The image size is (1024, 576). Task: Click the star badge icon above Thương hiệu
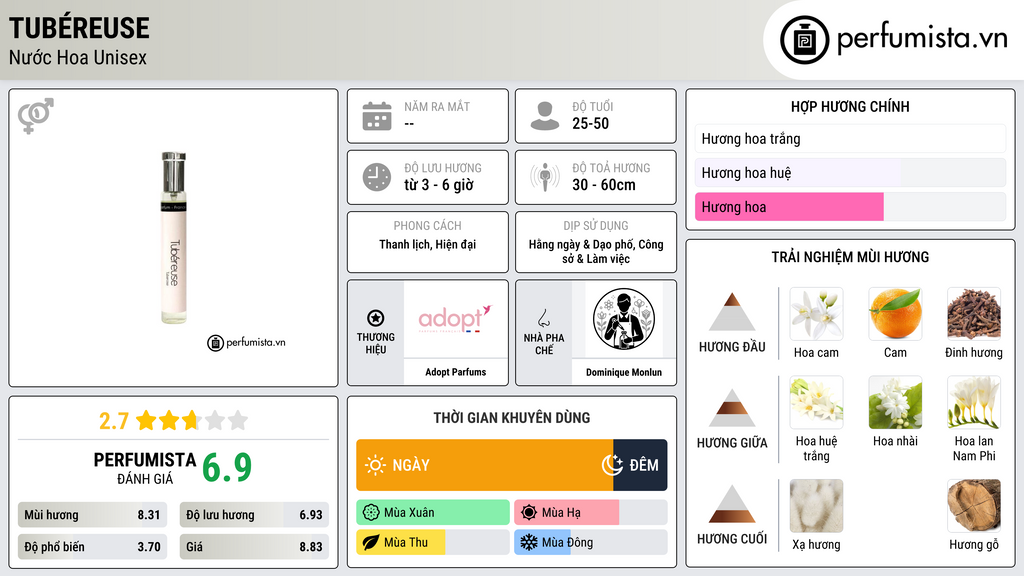click(376, 318)
